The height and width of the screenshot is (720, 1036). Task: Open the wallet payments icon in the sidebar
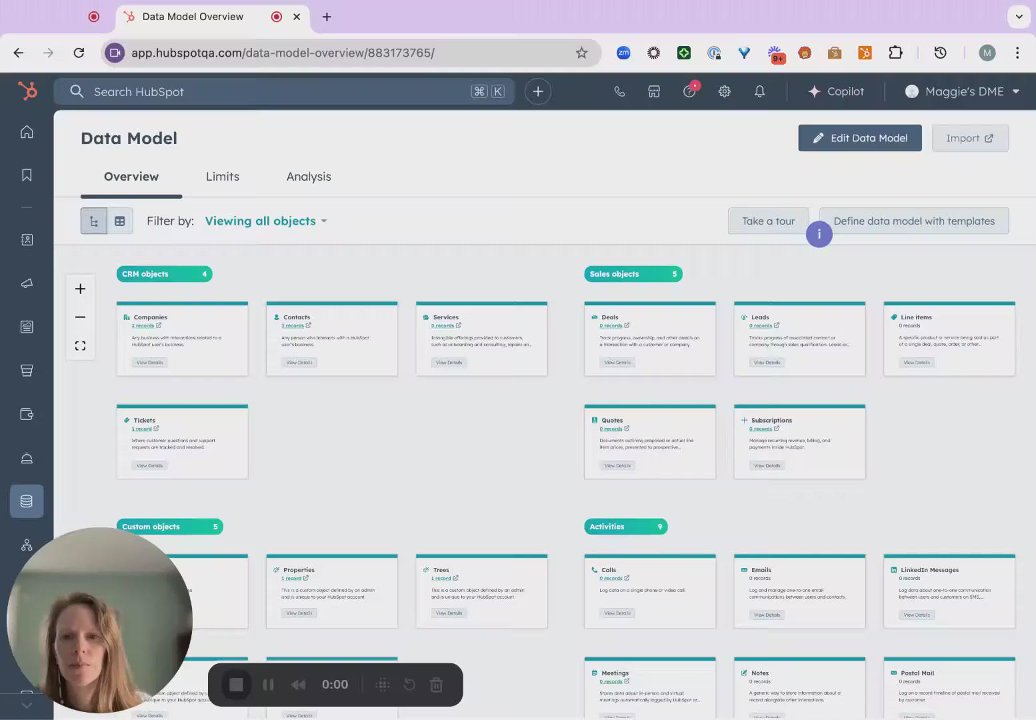point(26,414)
